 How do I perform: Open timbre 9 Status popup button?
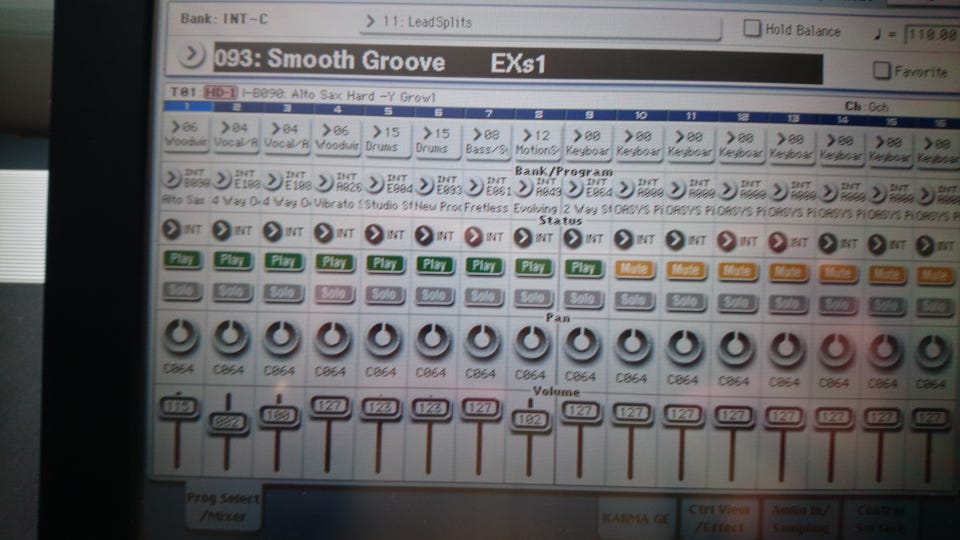click(573, 239)
